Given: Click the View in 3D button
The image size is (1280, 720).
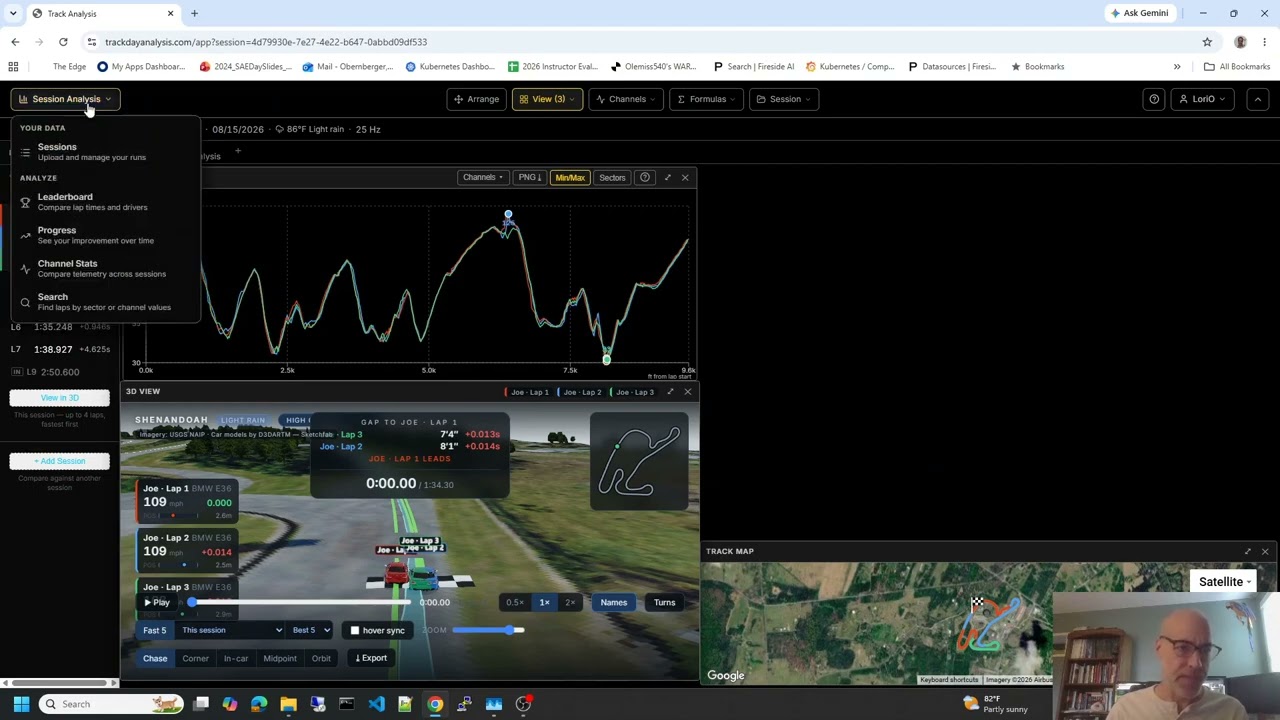Looking at the screenshot, I should point(59,398).
